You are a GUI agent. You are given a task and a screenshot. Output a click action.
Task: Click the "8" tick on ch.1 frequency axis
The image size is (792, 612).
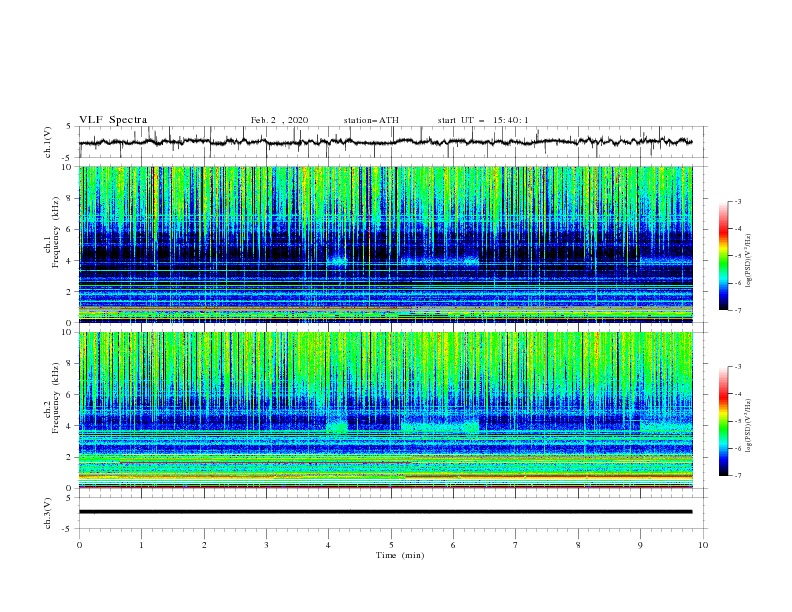click(70, 198)
